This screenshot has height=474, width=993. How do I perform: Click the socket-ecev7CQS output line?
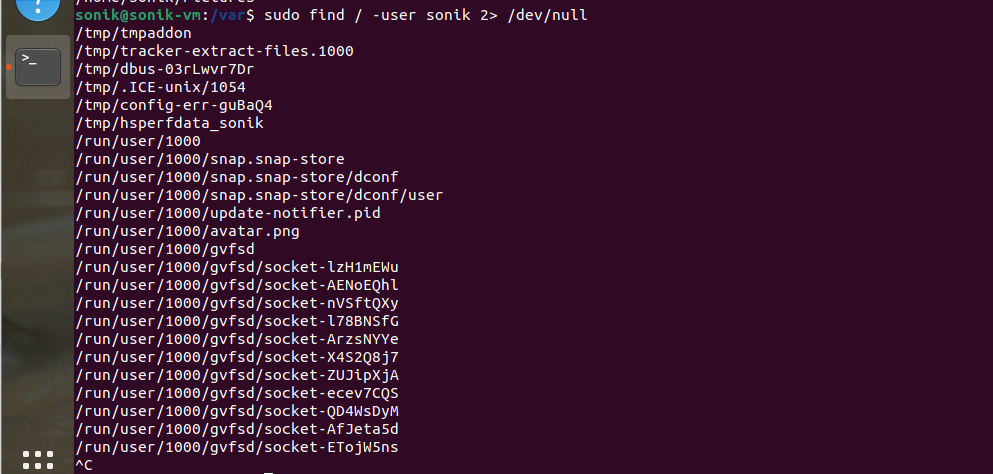(x=237, y=393)
